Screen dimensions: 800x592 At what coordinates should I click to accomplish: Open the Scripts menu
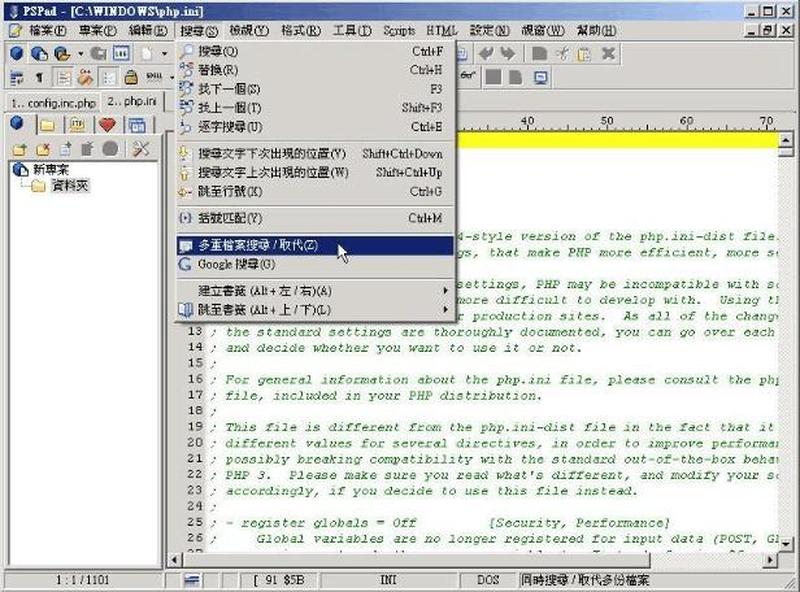[x=399, y=31]
